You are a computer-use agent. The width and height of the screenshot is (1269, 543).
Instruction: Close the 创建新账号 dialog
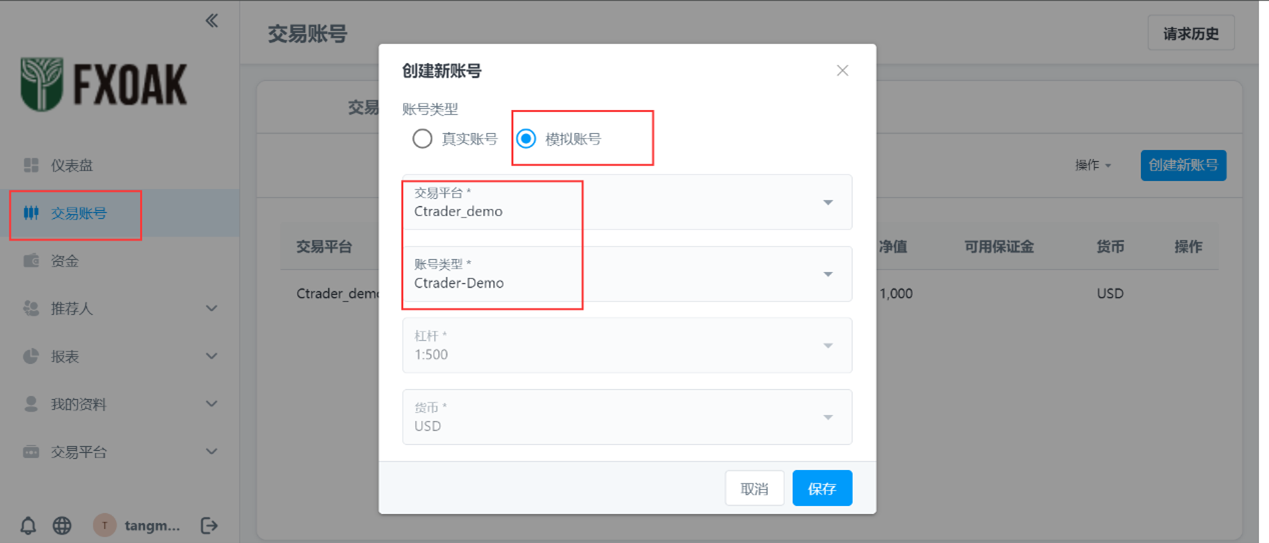click(842, 71)
